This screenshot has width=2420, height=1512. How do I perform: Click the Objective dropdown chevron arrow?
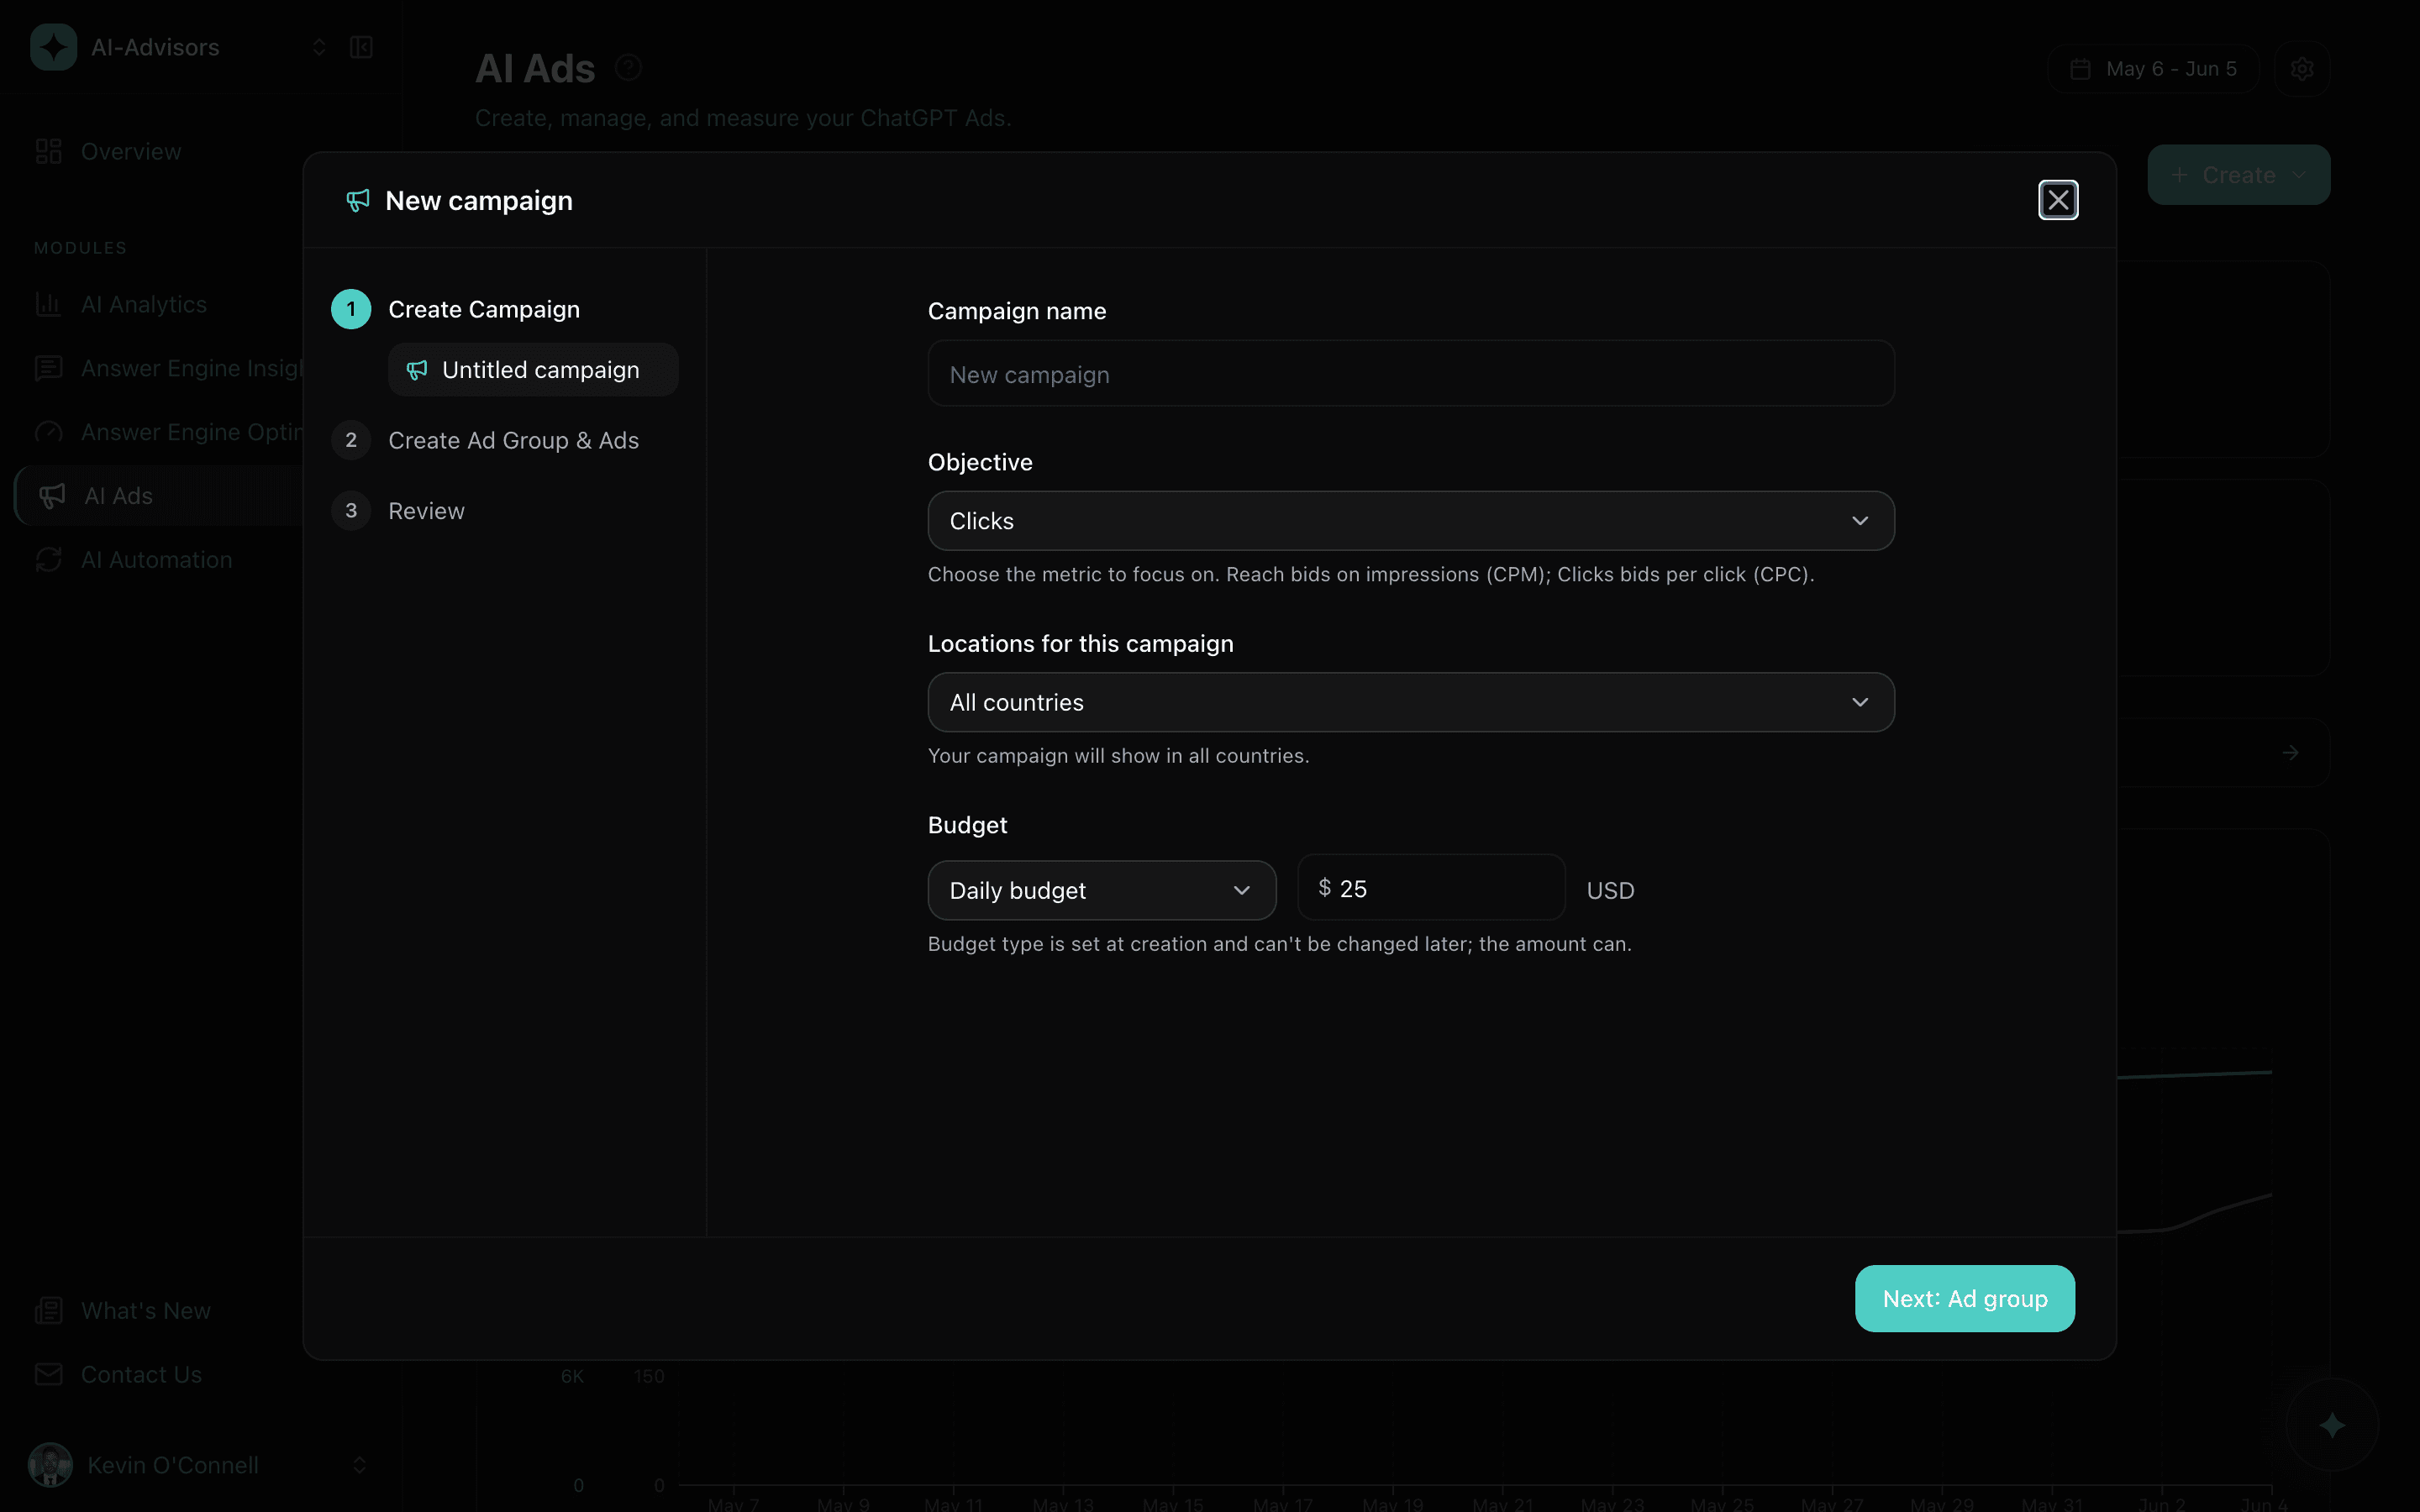click(1860, 521)
